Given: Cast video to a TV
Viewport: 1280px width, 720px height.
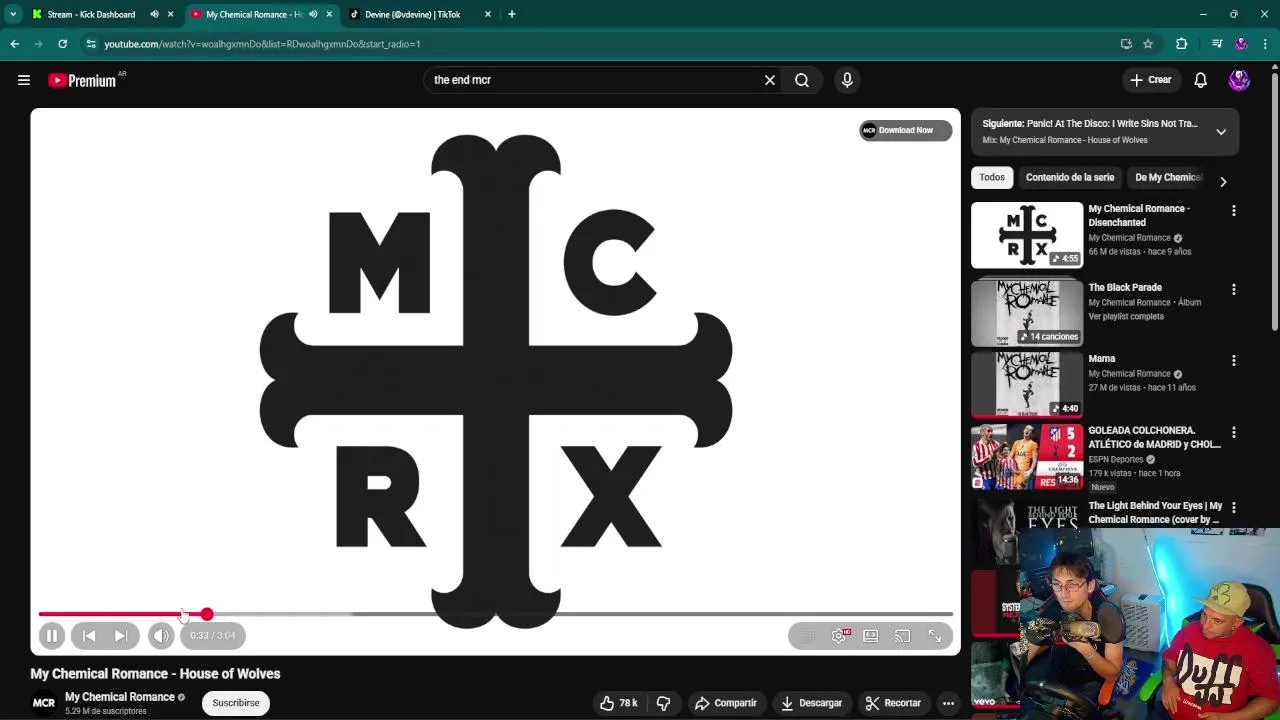Looking at the screenshot, I should click(x=903, y=636).
